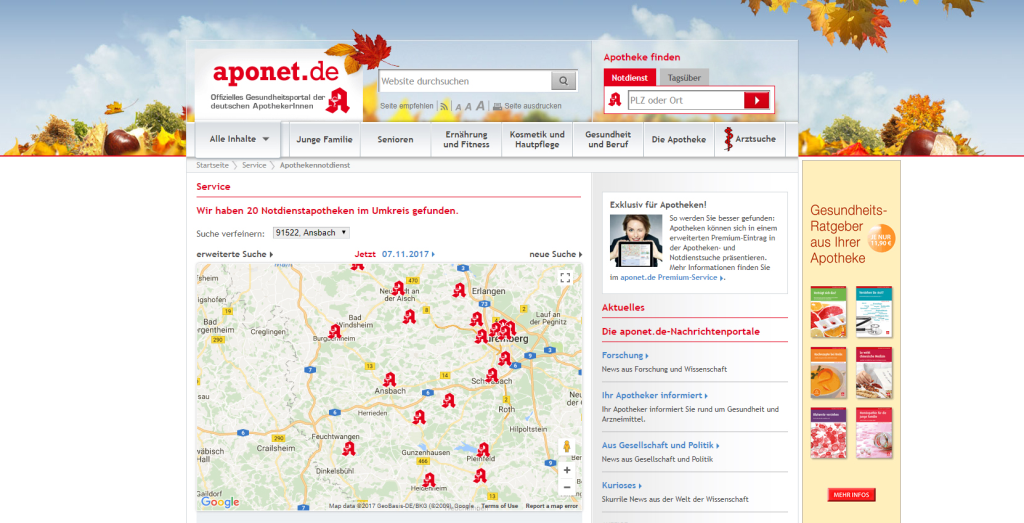Image resolution: width=1024 pixels, height=523 pixels.
Task: Open the Senioren menu
Action: coord(395,139)
